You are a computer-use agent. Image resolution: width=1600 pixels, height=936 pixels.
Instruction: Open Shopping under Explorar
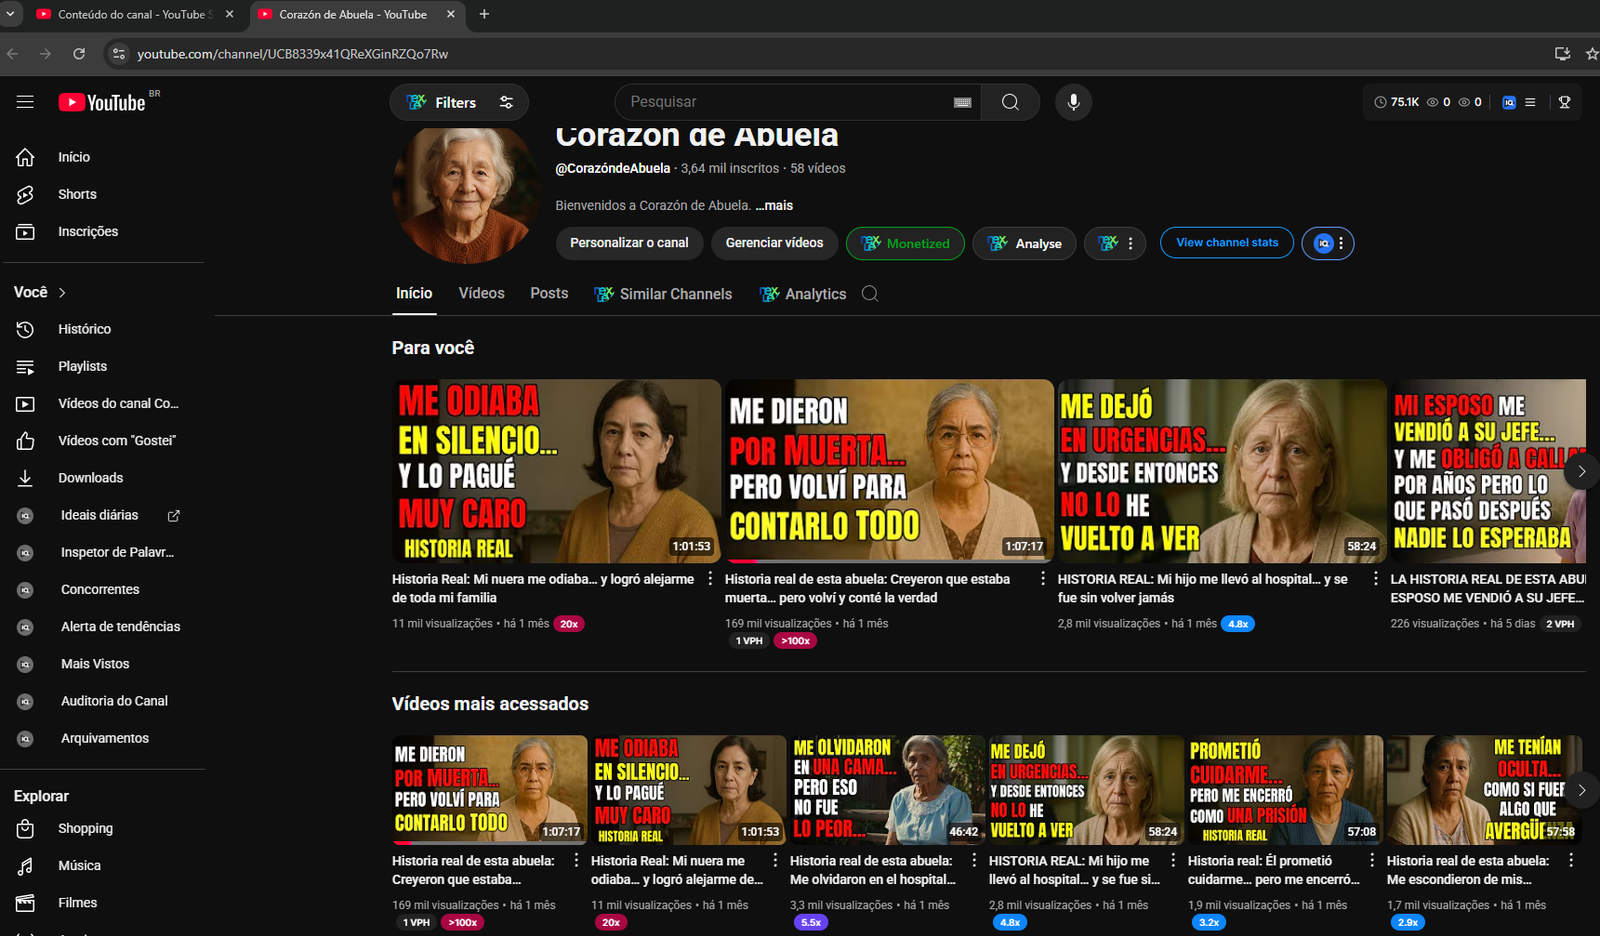(85, 829)
